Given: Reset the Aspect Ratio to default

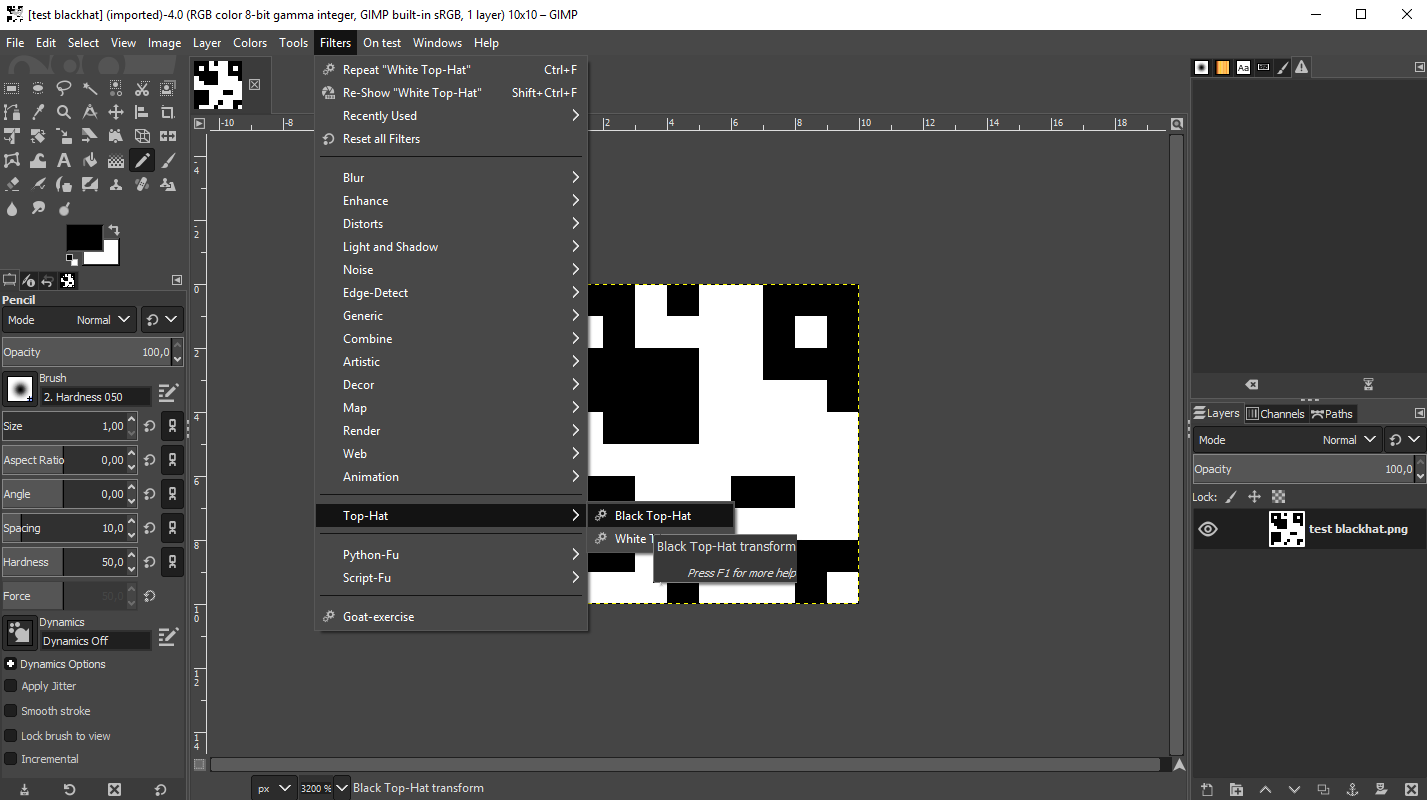Looking at the screenshot, I should [149, 460].
